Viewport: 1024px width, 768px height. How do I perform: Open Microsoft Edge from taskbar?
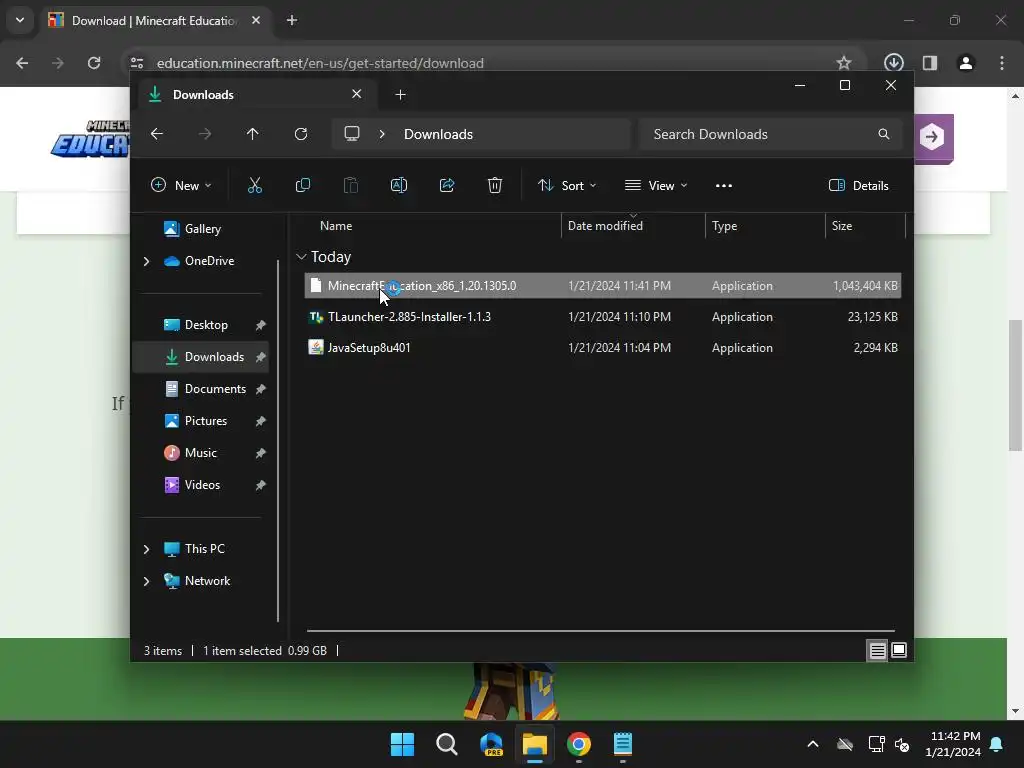(491, 744)
